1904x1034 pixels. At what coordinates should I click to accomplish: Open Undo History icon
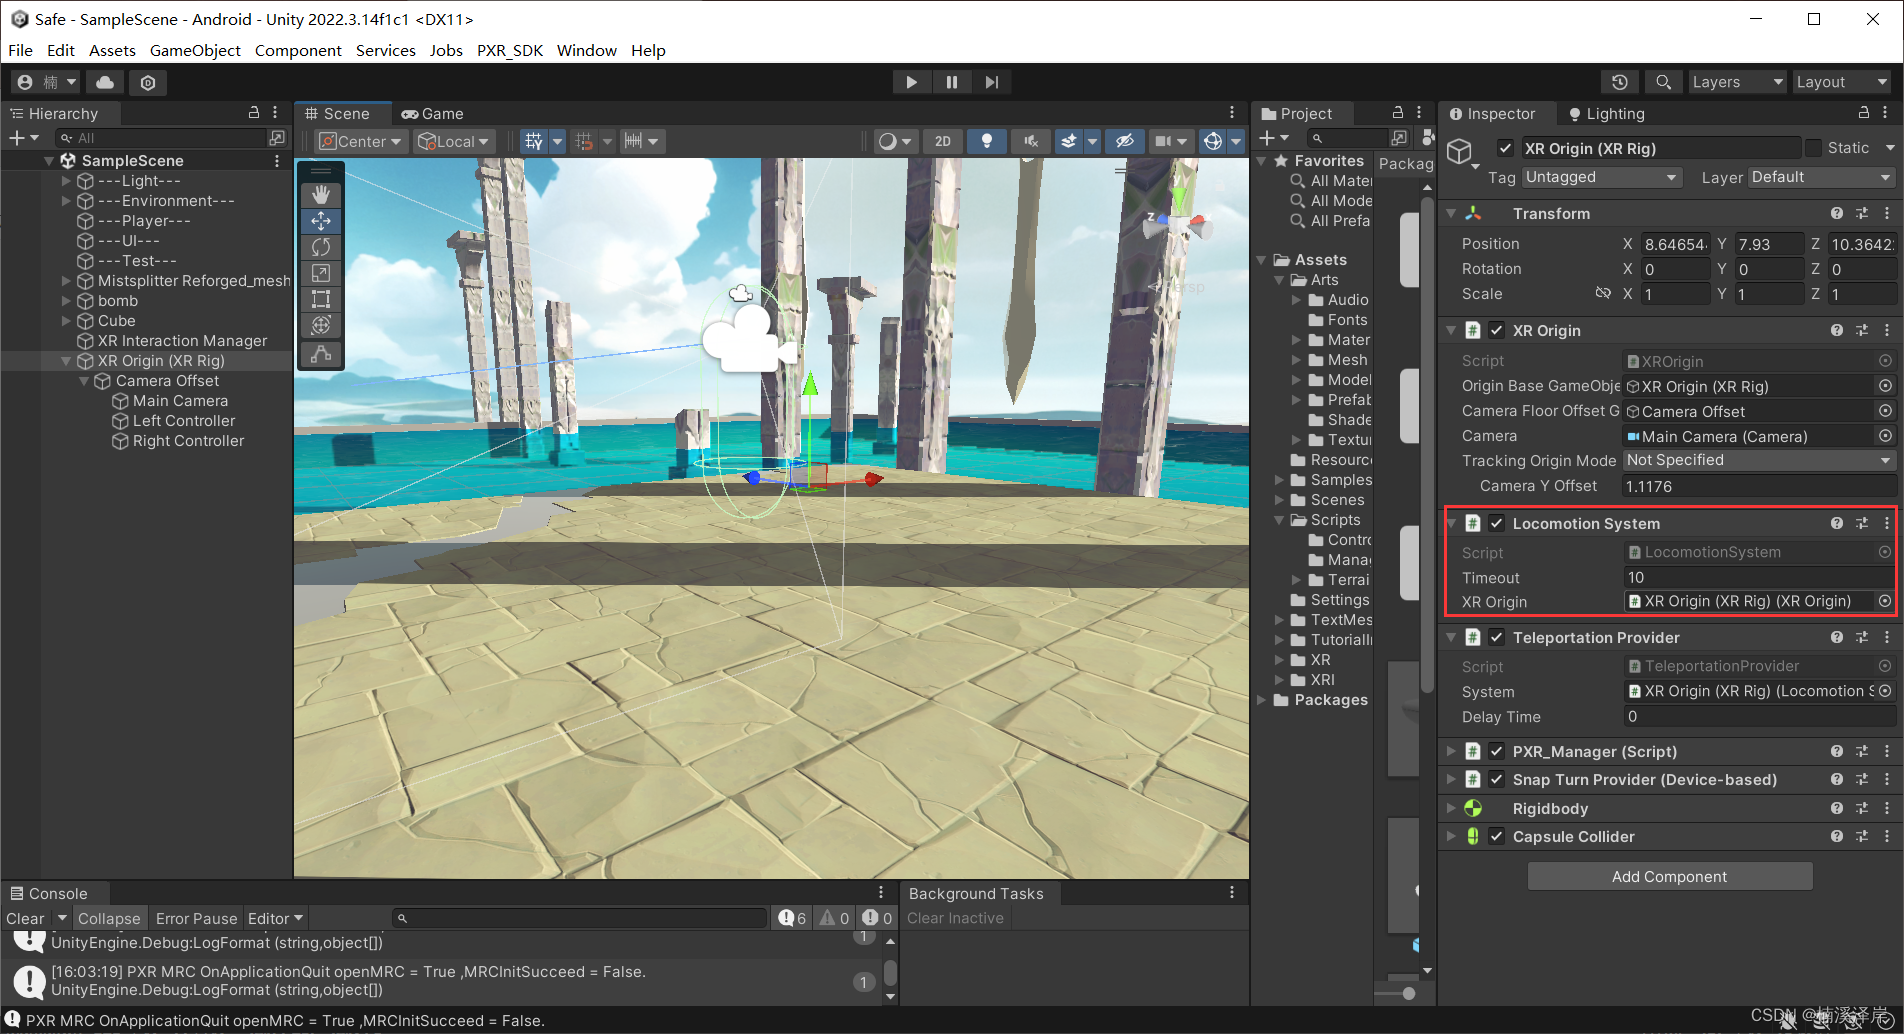(1620, 82)
